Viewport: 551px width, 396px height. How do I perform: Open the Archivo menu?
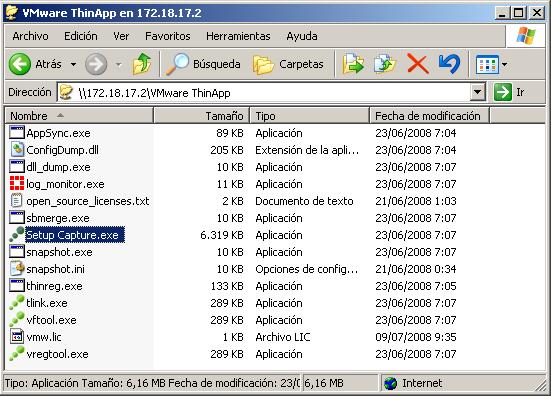tap(31, 36)
